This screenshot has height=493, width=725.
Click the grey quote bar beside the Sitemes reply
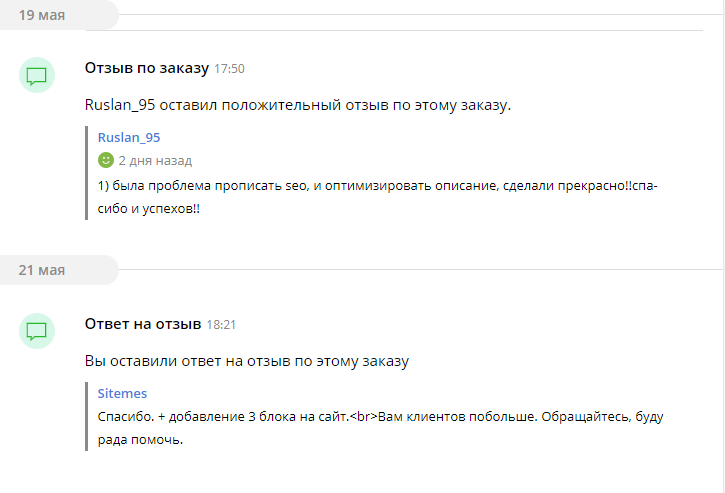coord(87,416)
